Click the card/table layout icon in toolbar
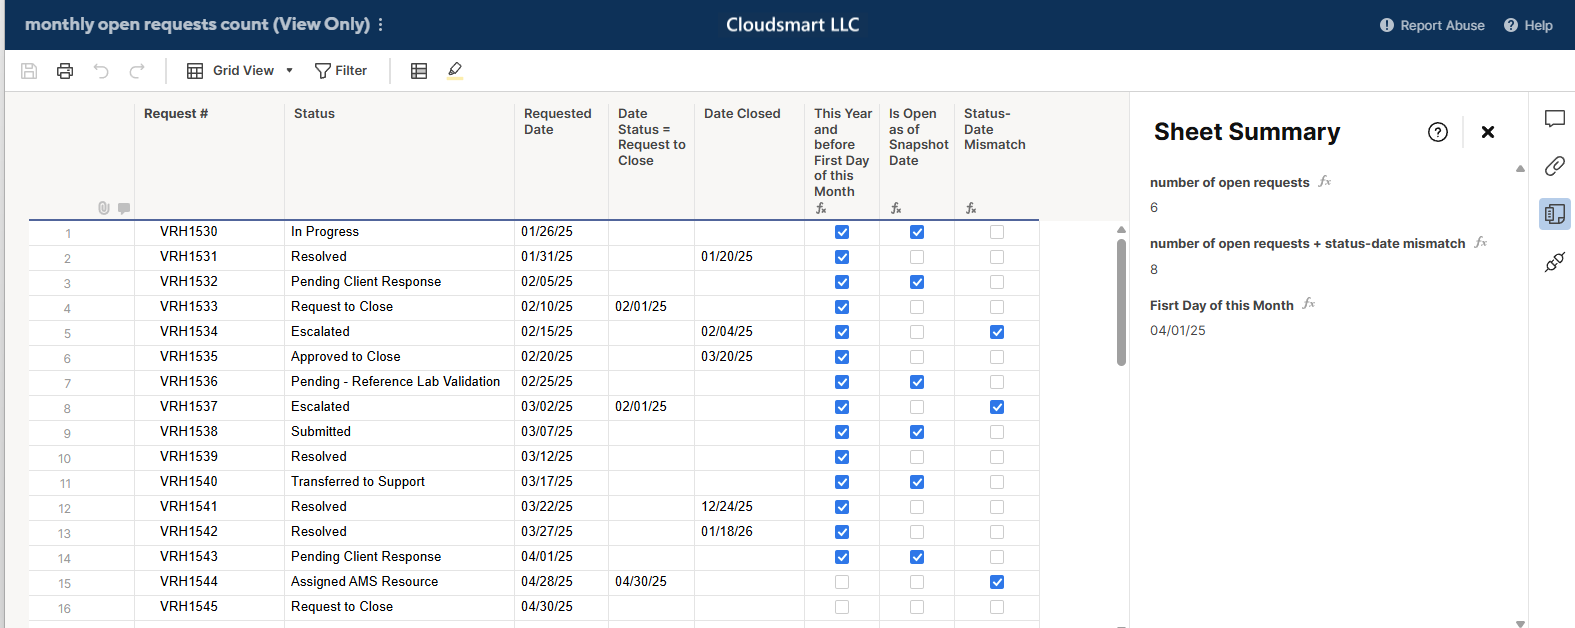This screenshot has width=1575, height=628. point(419,71)
